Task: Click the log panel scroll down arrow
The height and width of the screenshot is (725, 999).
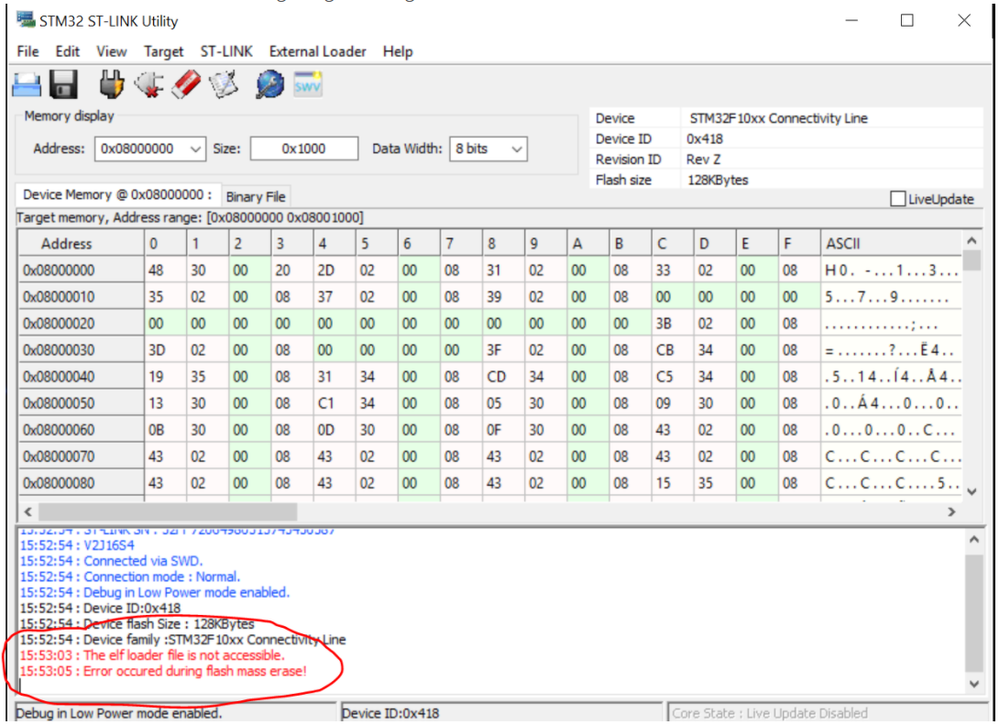Action: (x=974, y=684)
